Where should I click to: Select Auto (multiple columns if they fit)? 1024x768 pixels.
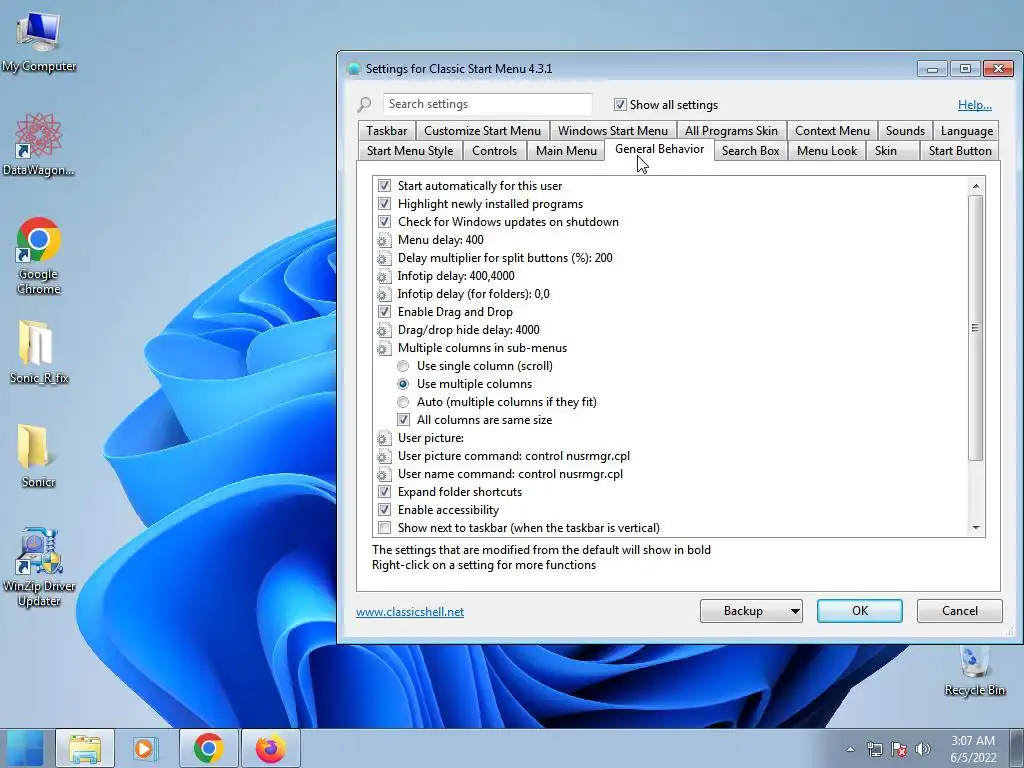(403, 402)
